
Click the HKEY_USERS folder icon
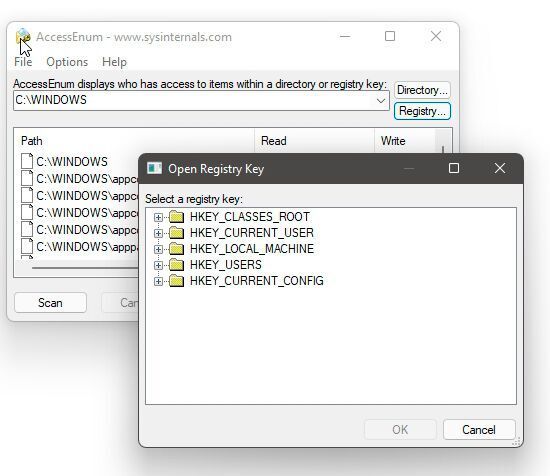click(176, 265)
